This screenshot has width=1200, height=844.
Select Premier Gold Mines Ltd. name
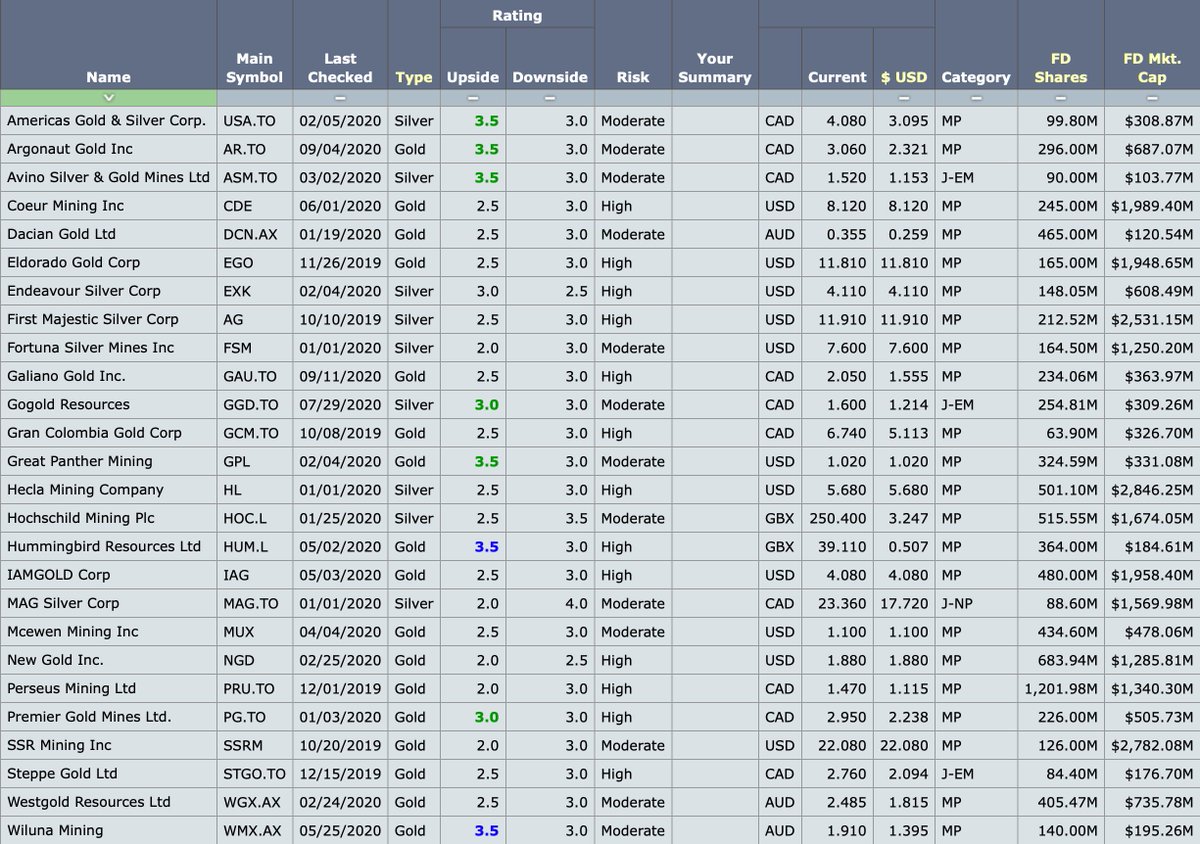(x=89, y=717)
